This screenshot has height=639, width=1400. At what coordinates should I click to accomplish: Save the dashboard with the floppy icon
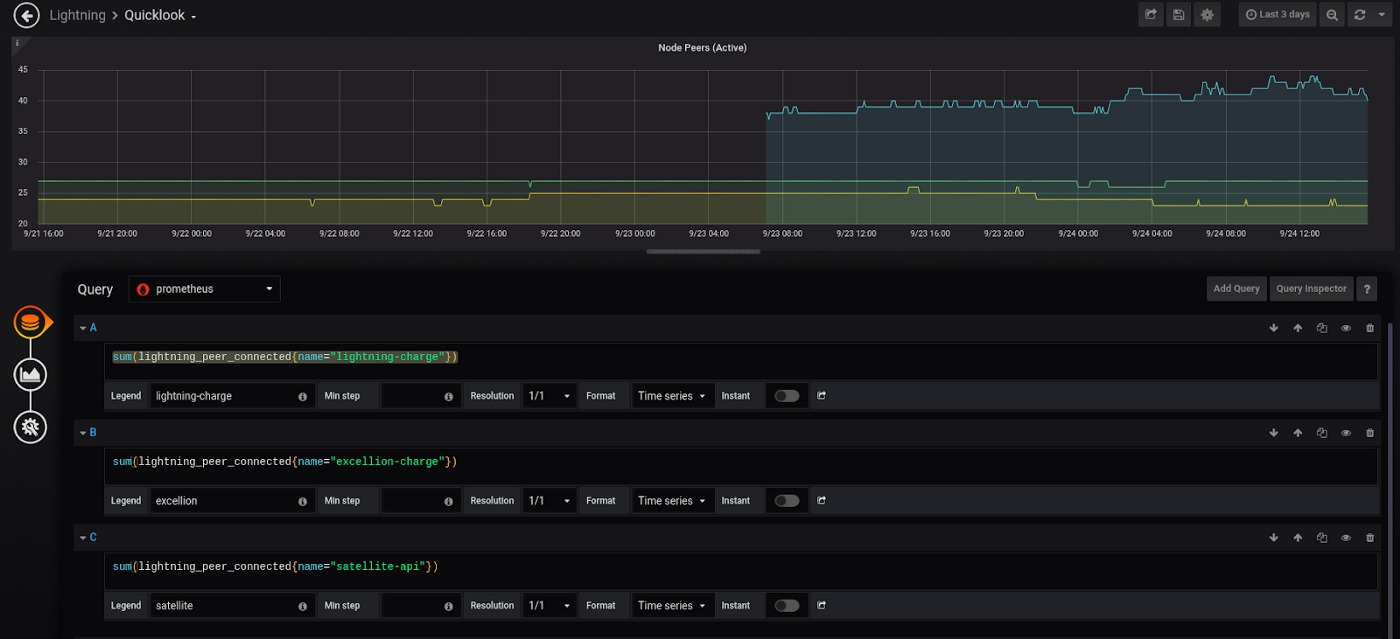pos(1179,15)
